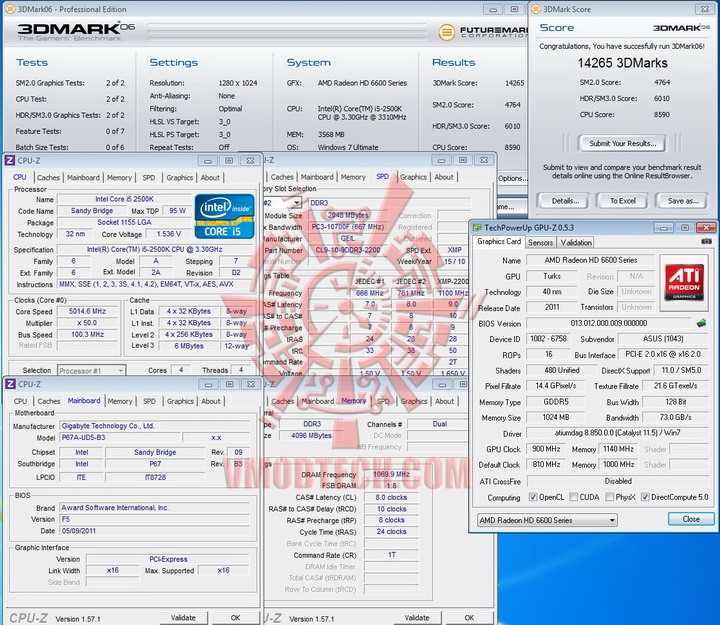
Task: Click the Options button in 3DMark06
Action: 512,178
